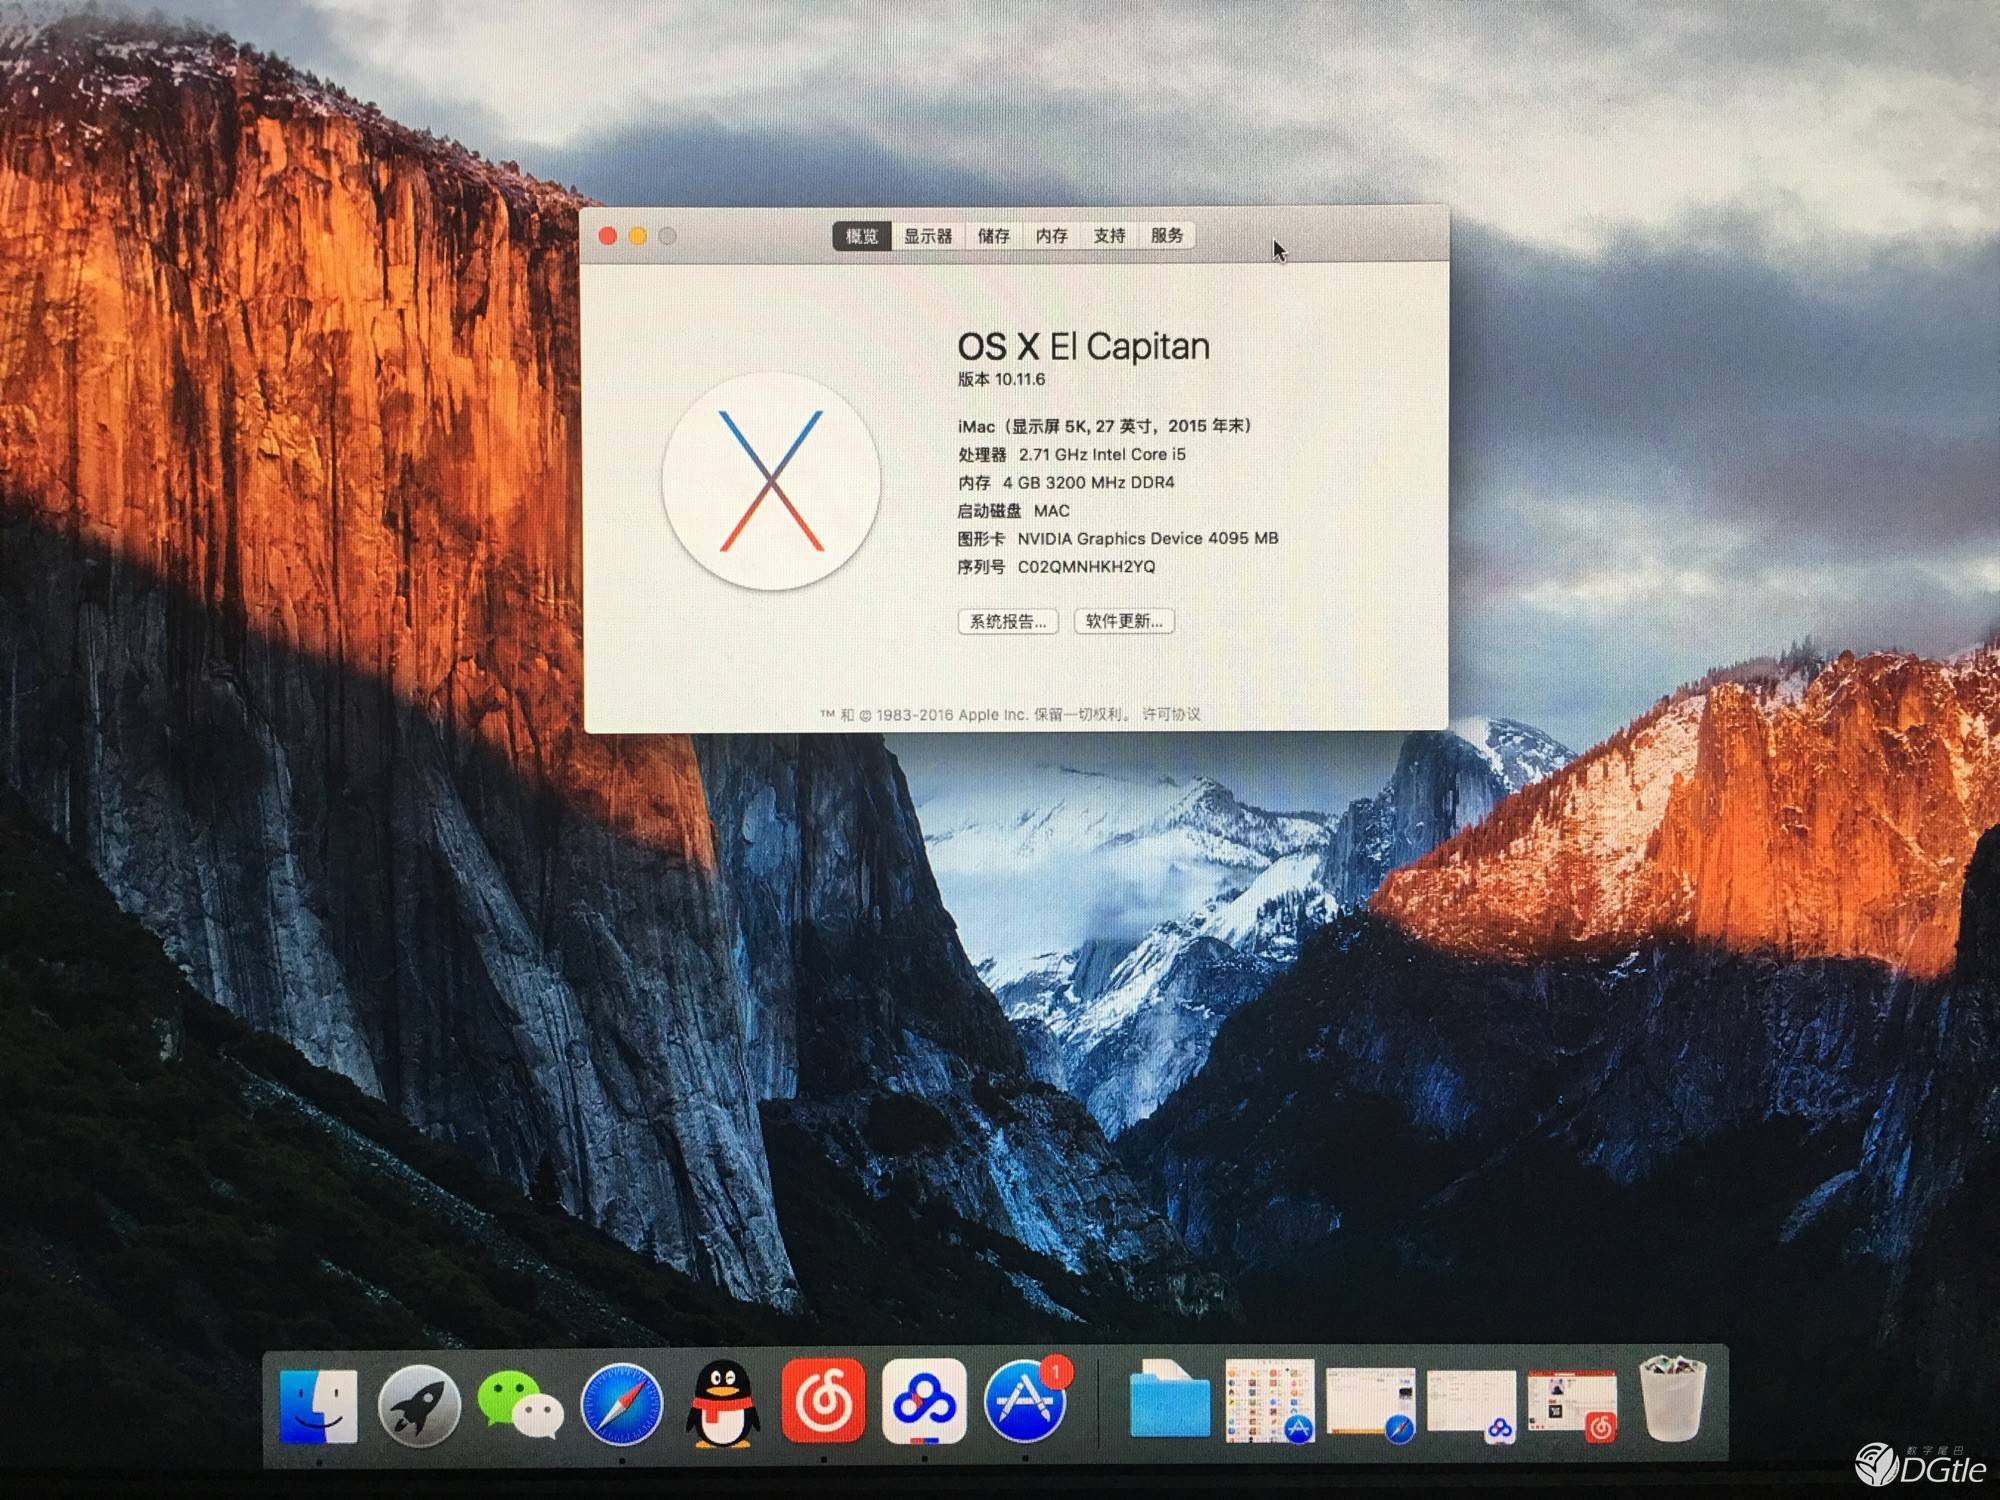Click the 系统报告... button
2000x1500 pixels.
[1007, 621]
